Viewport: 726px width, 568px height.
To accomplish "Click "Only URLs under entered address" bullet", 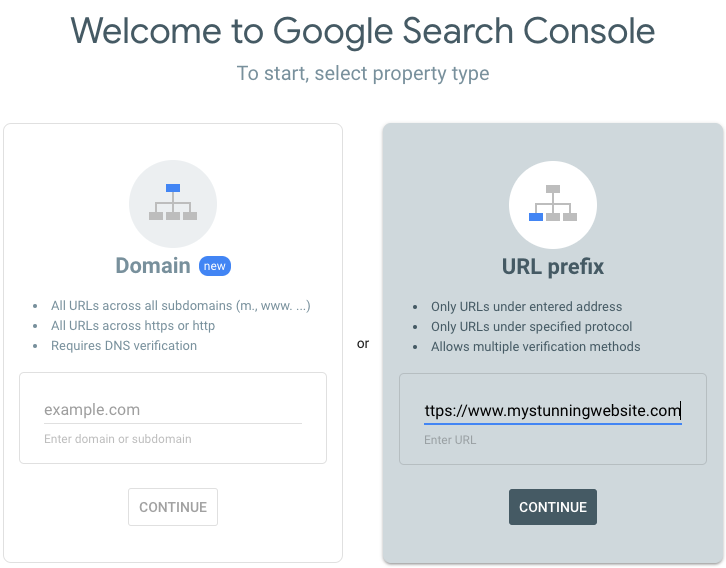I will [526, 307].
